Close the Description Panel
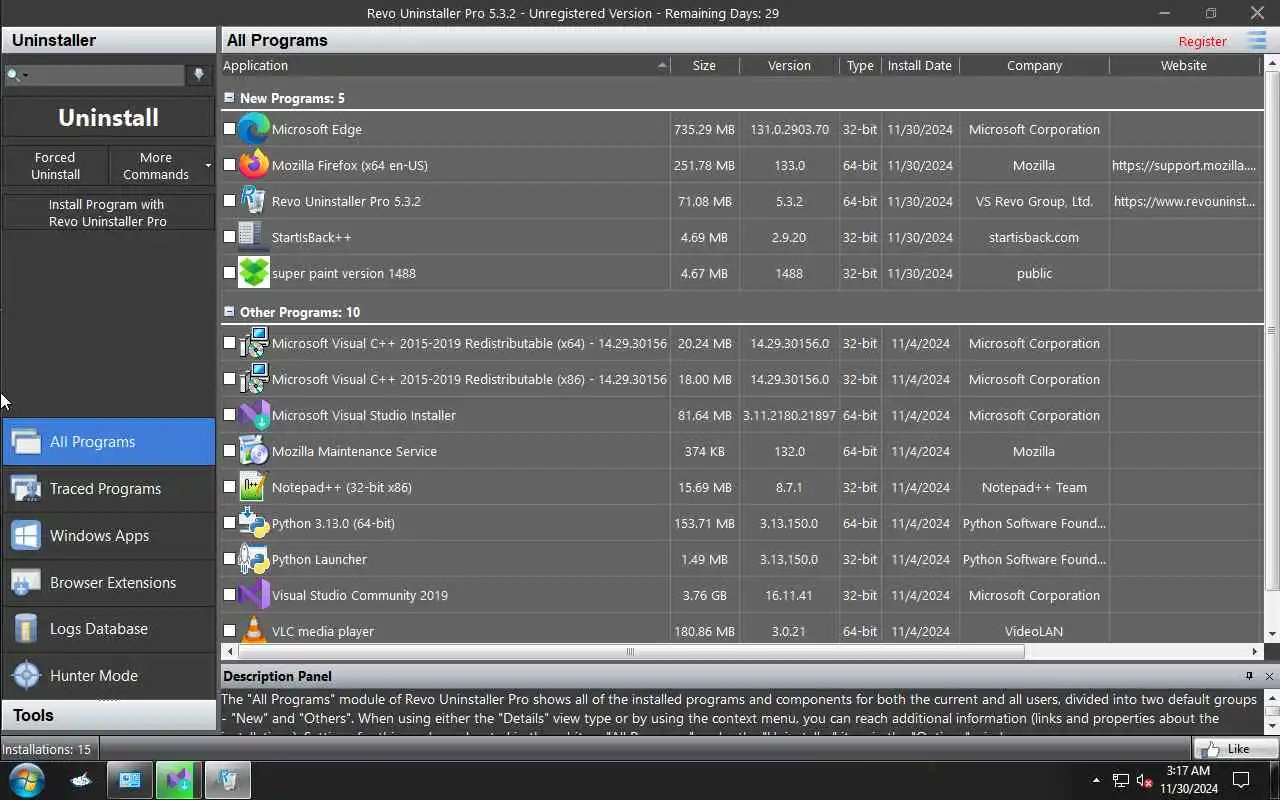The image size is (1280, 800). (x=1269, y=676)
